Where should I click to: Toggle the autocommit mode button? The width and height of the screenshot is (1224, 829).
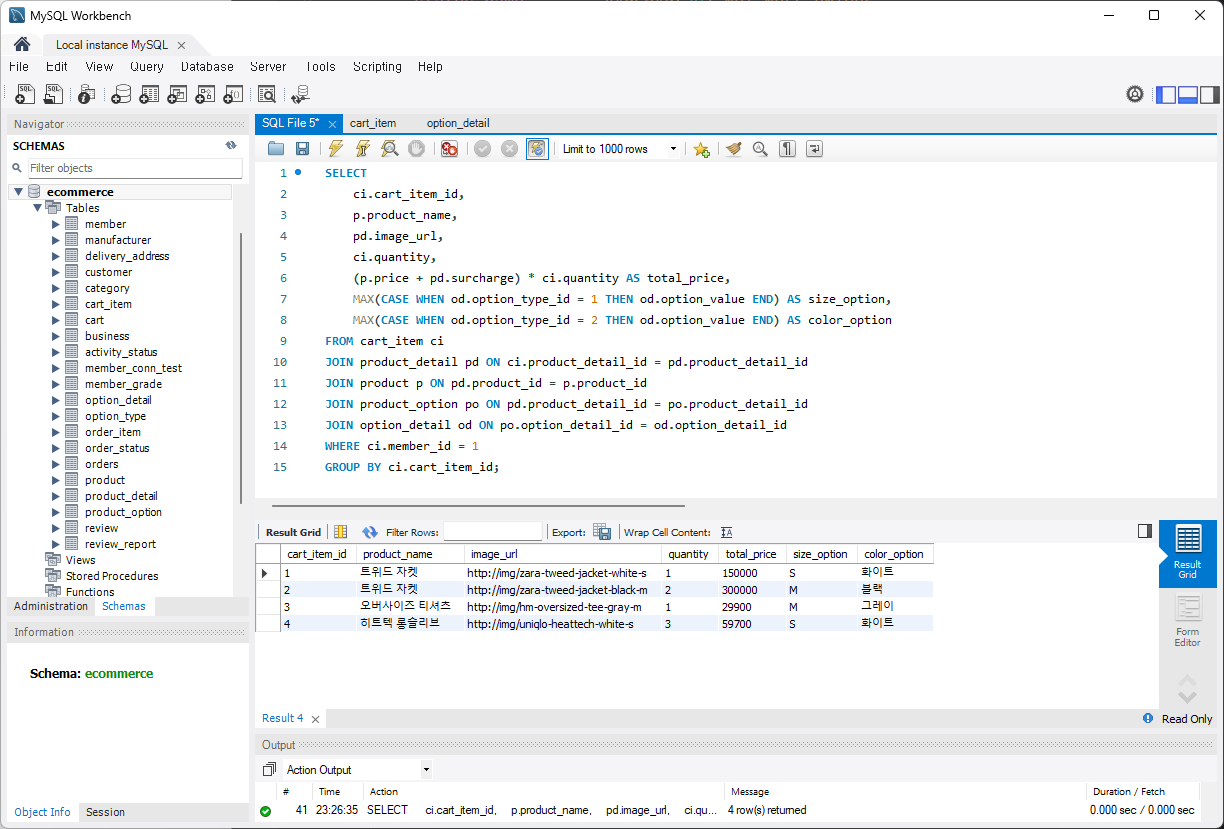pos(537,149)
